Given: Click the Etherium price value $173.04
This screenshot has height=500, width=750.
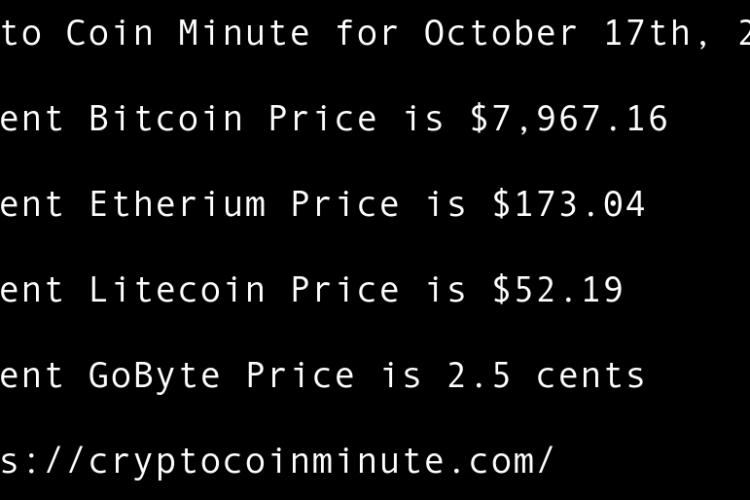Looking at the screenshot, I should (x=568, y=205).
